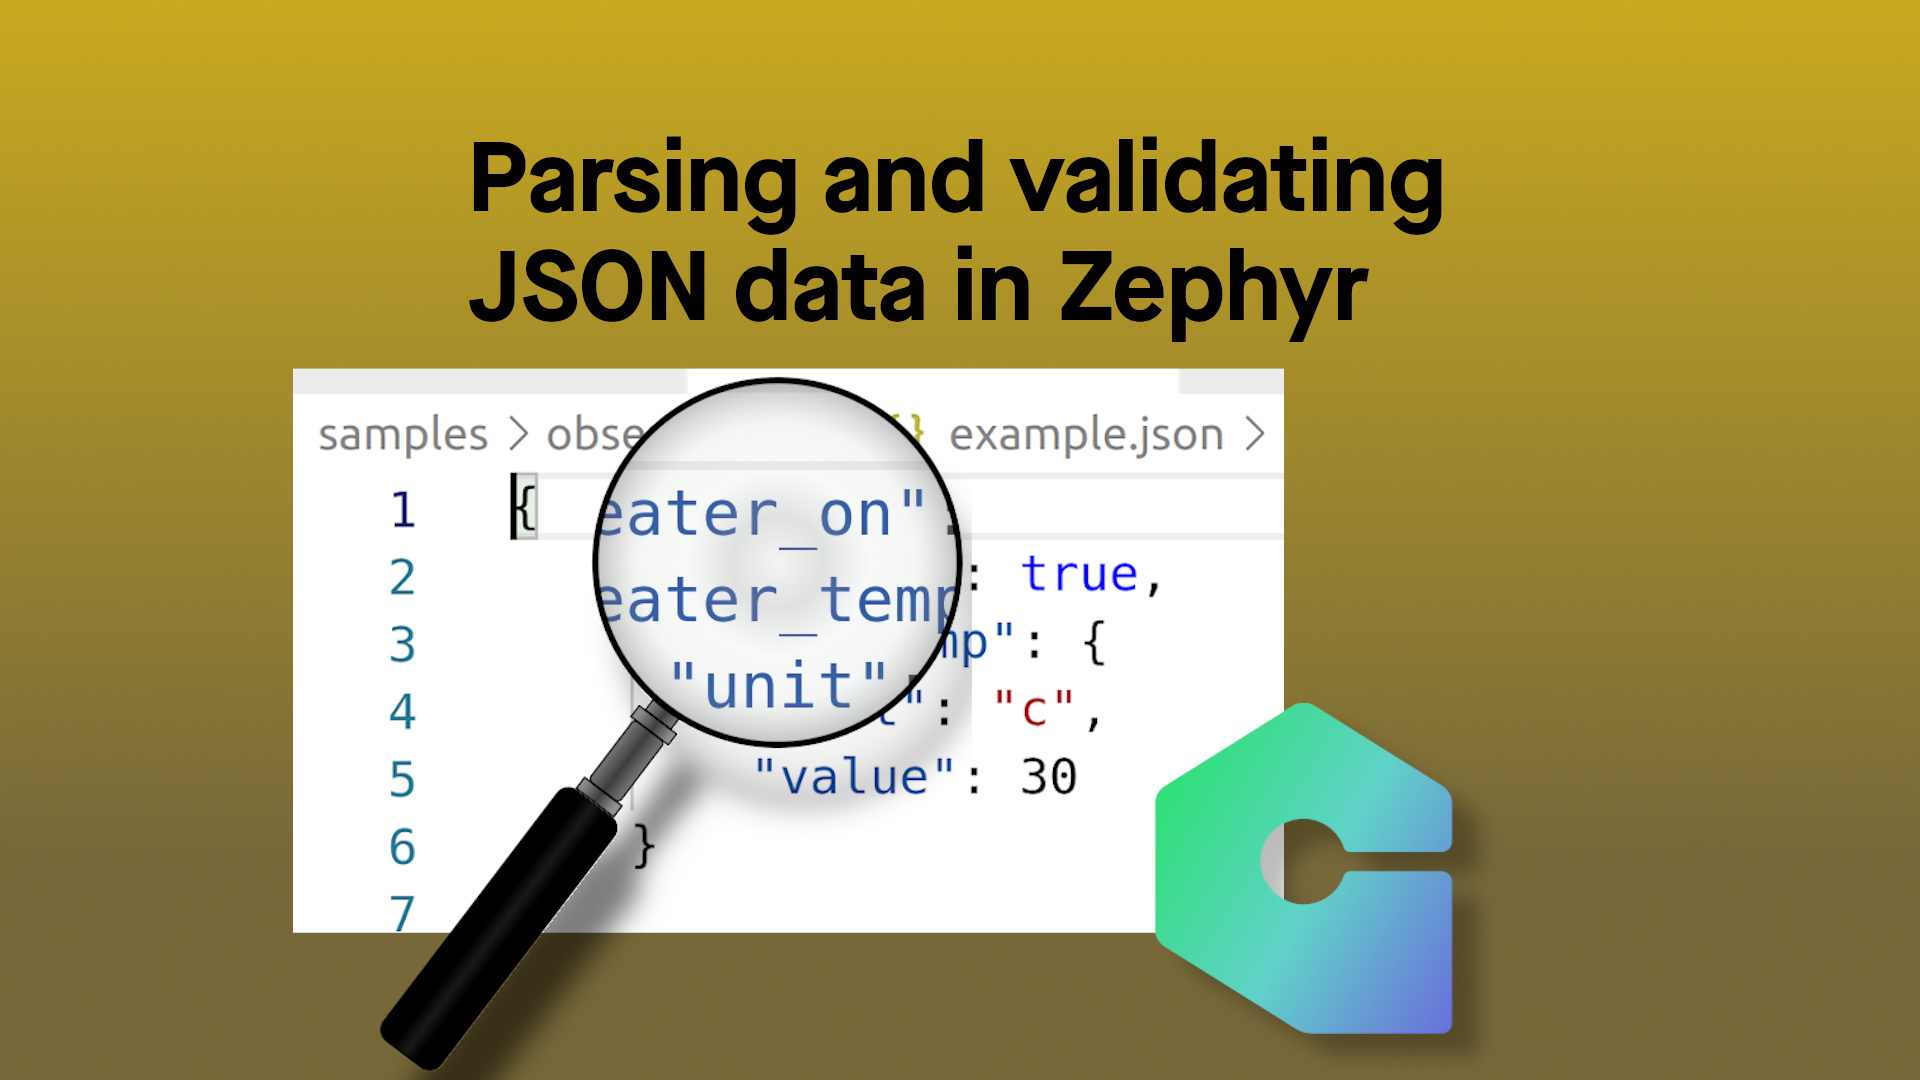Click the example.json file breadcrumb

click(x=1083, y=433)
